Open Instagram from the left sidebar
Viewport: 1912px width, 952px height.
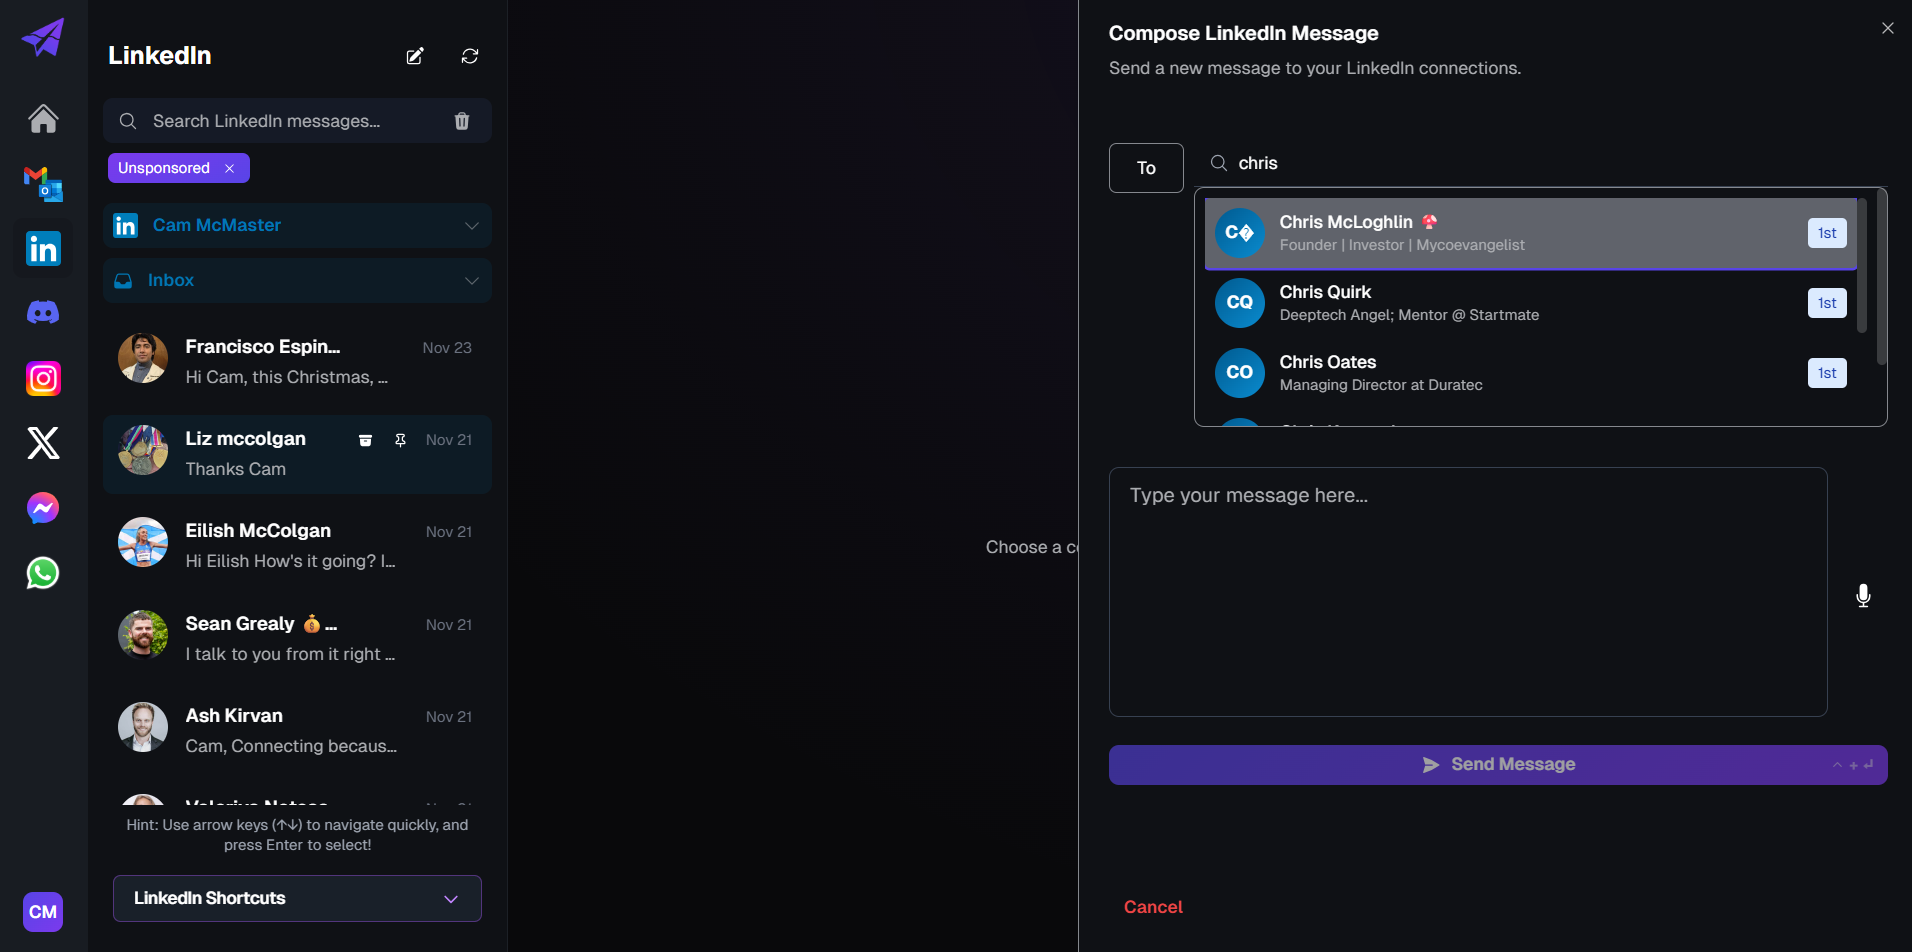[x=43, y=378]
